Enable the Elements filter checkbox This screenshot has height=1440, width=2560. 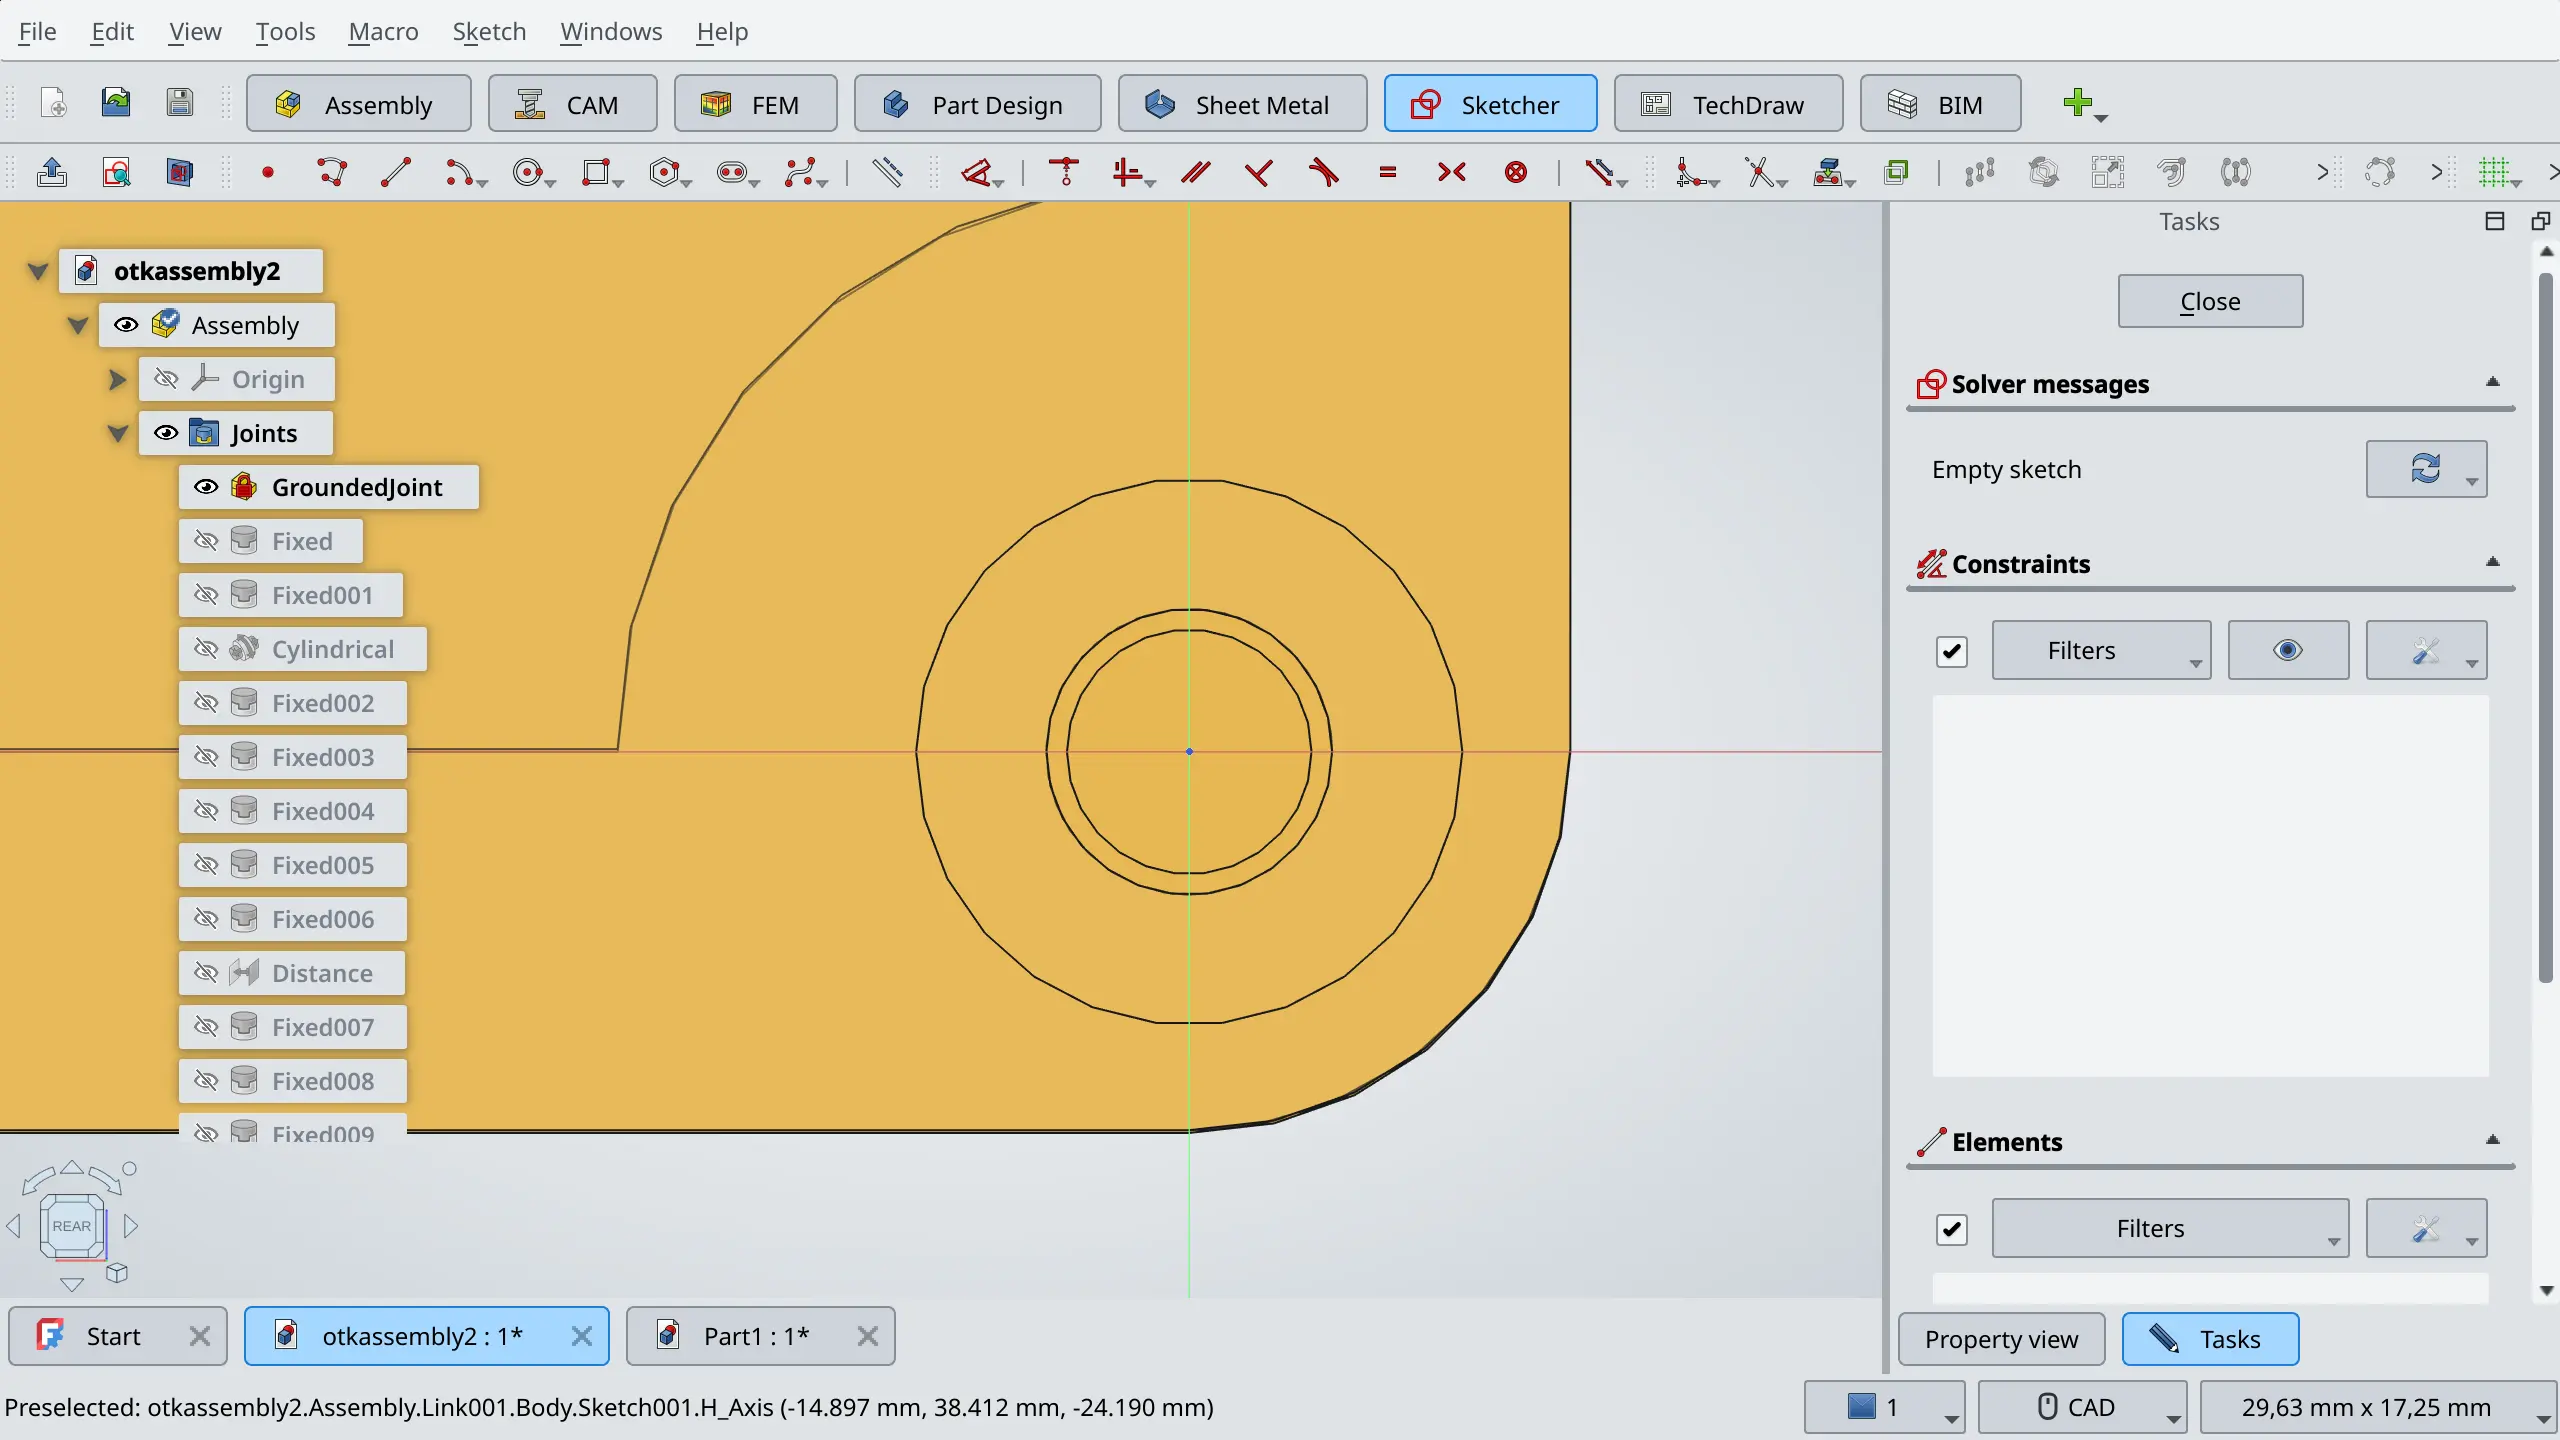click(x=1952, y=1227)
